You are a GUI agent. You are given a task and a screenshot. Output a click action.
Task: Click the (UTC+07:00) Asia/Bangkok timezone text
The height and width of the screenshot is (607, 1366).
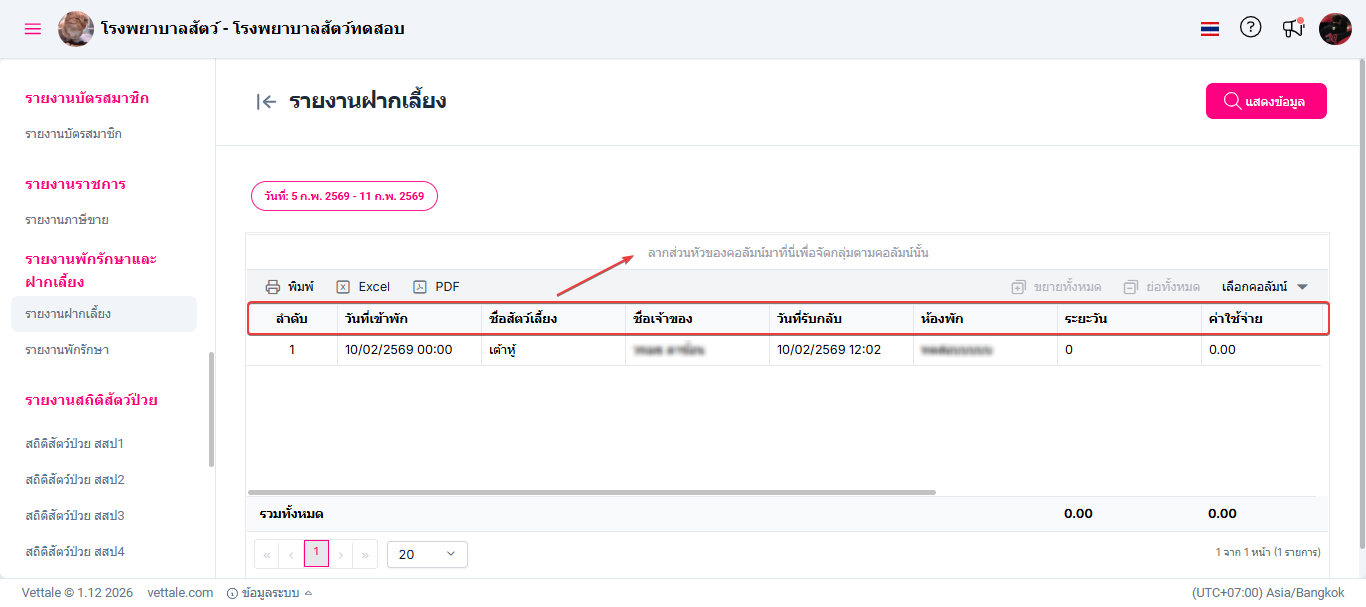1268,593
